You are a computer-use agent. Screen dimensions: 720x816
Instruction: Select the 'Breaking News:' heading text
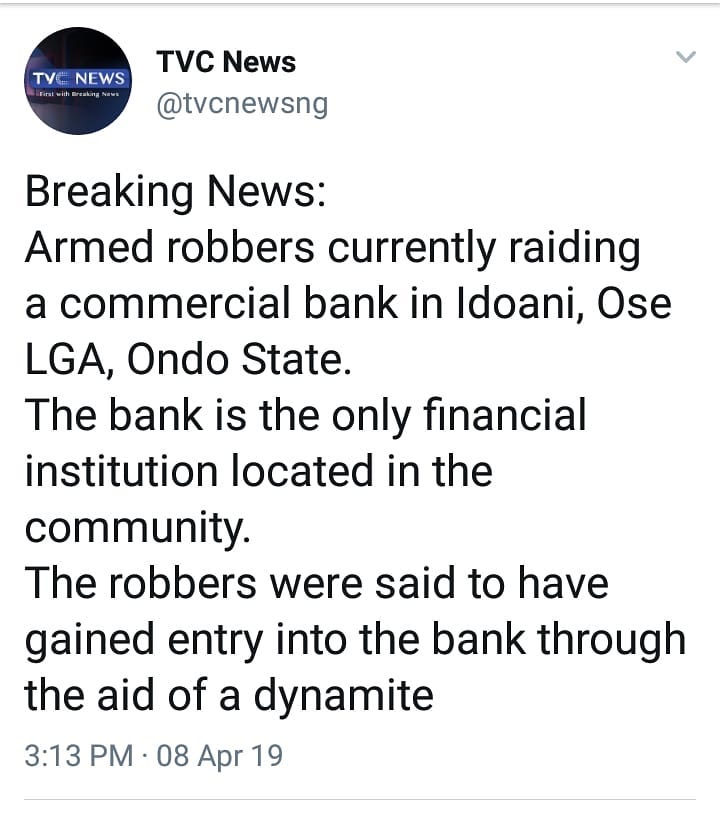click(x=174, y=191)
